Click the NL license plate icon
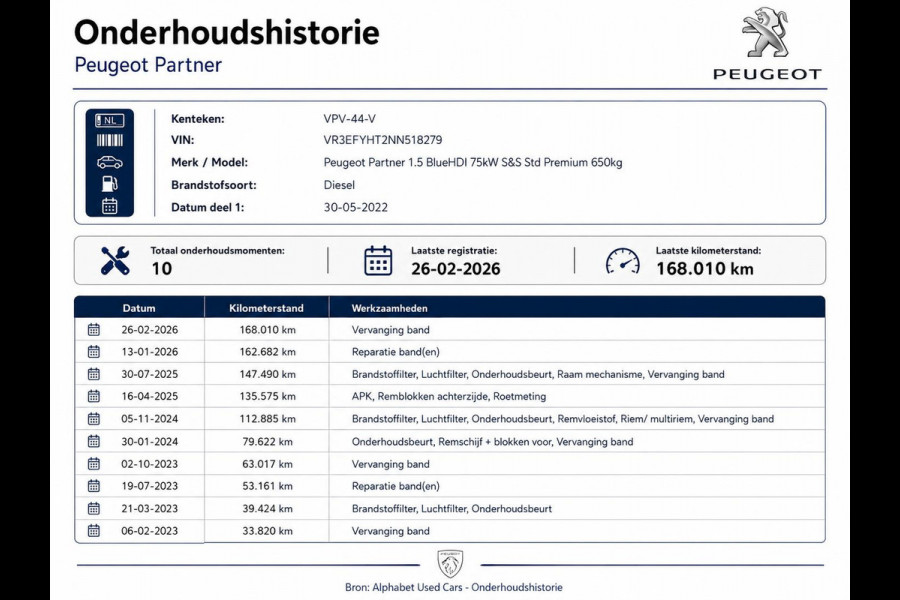Image resolution: width=900 pixels, height=600 pixels. [110, 120]
